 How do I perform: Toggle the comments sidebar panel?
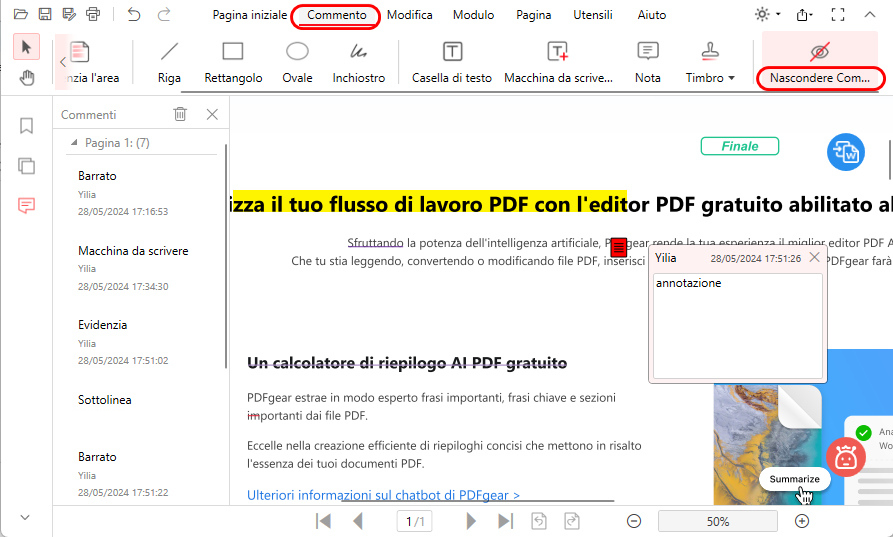click(x=26, y=205)
